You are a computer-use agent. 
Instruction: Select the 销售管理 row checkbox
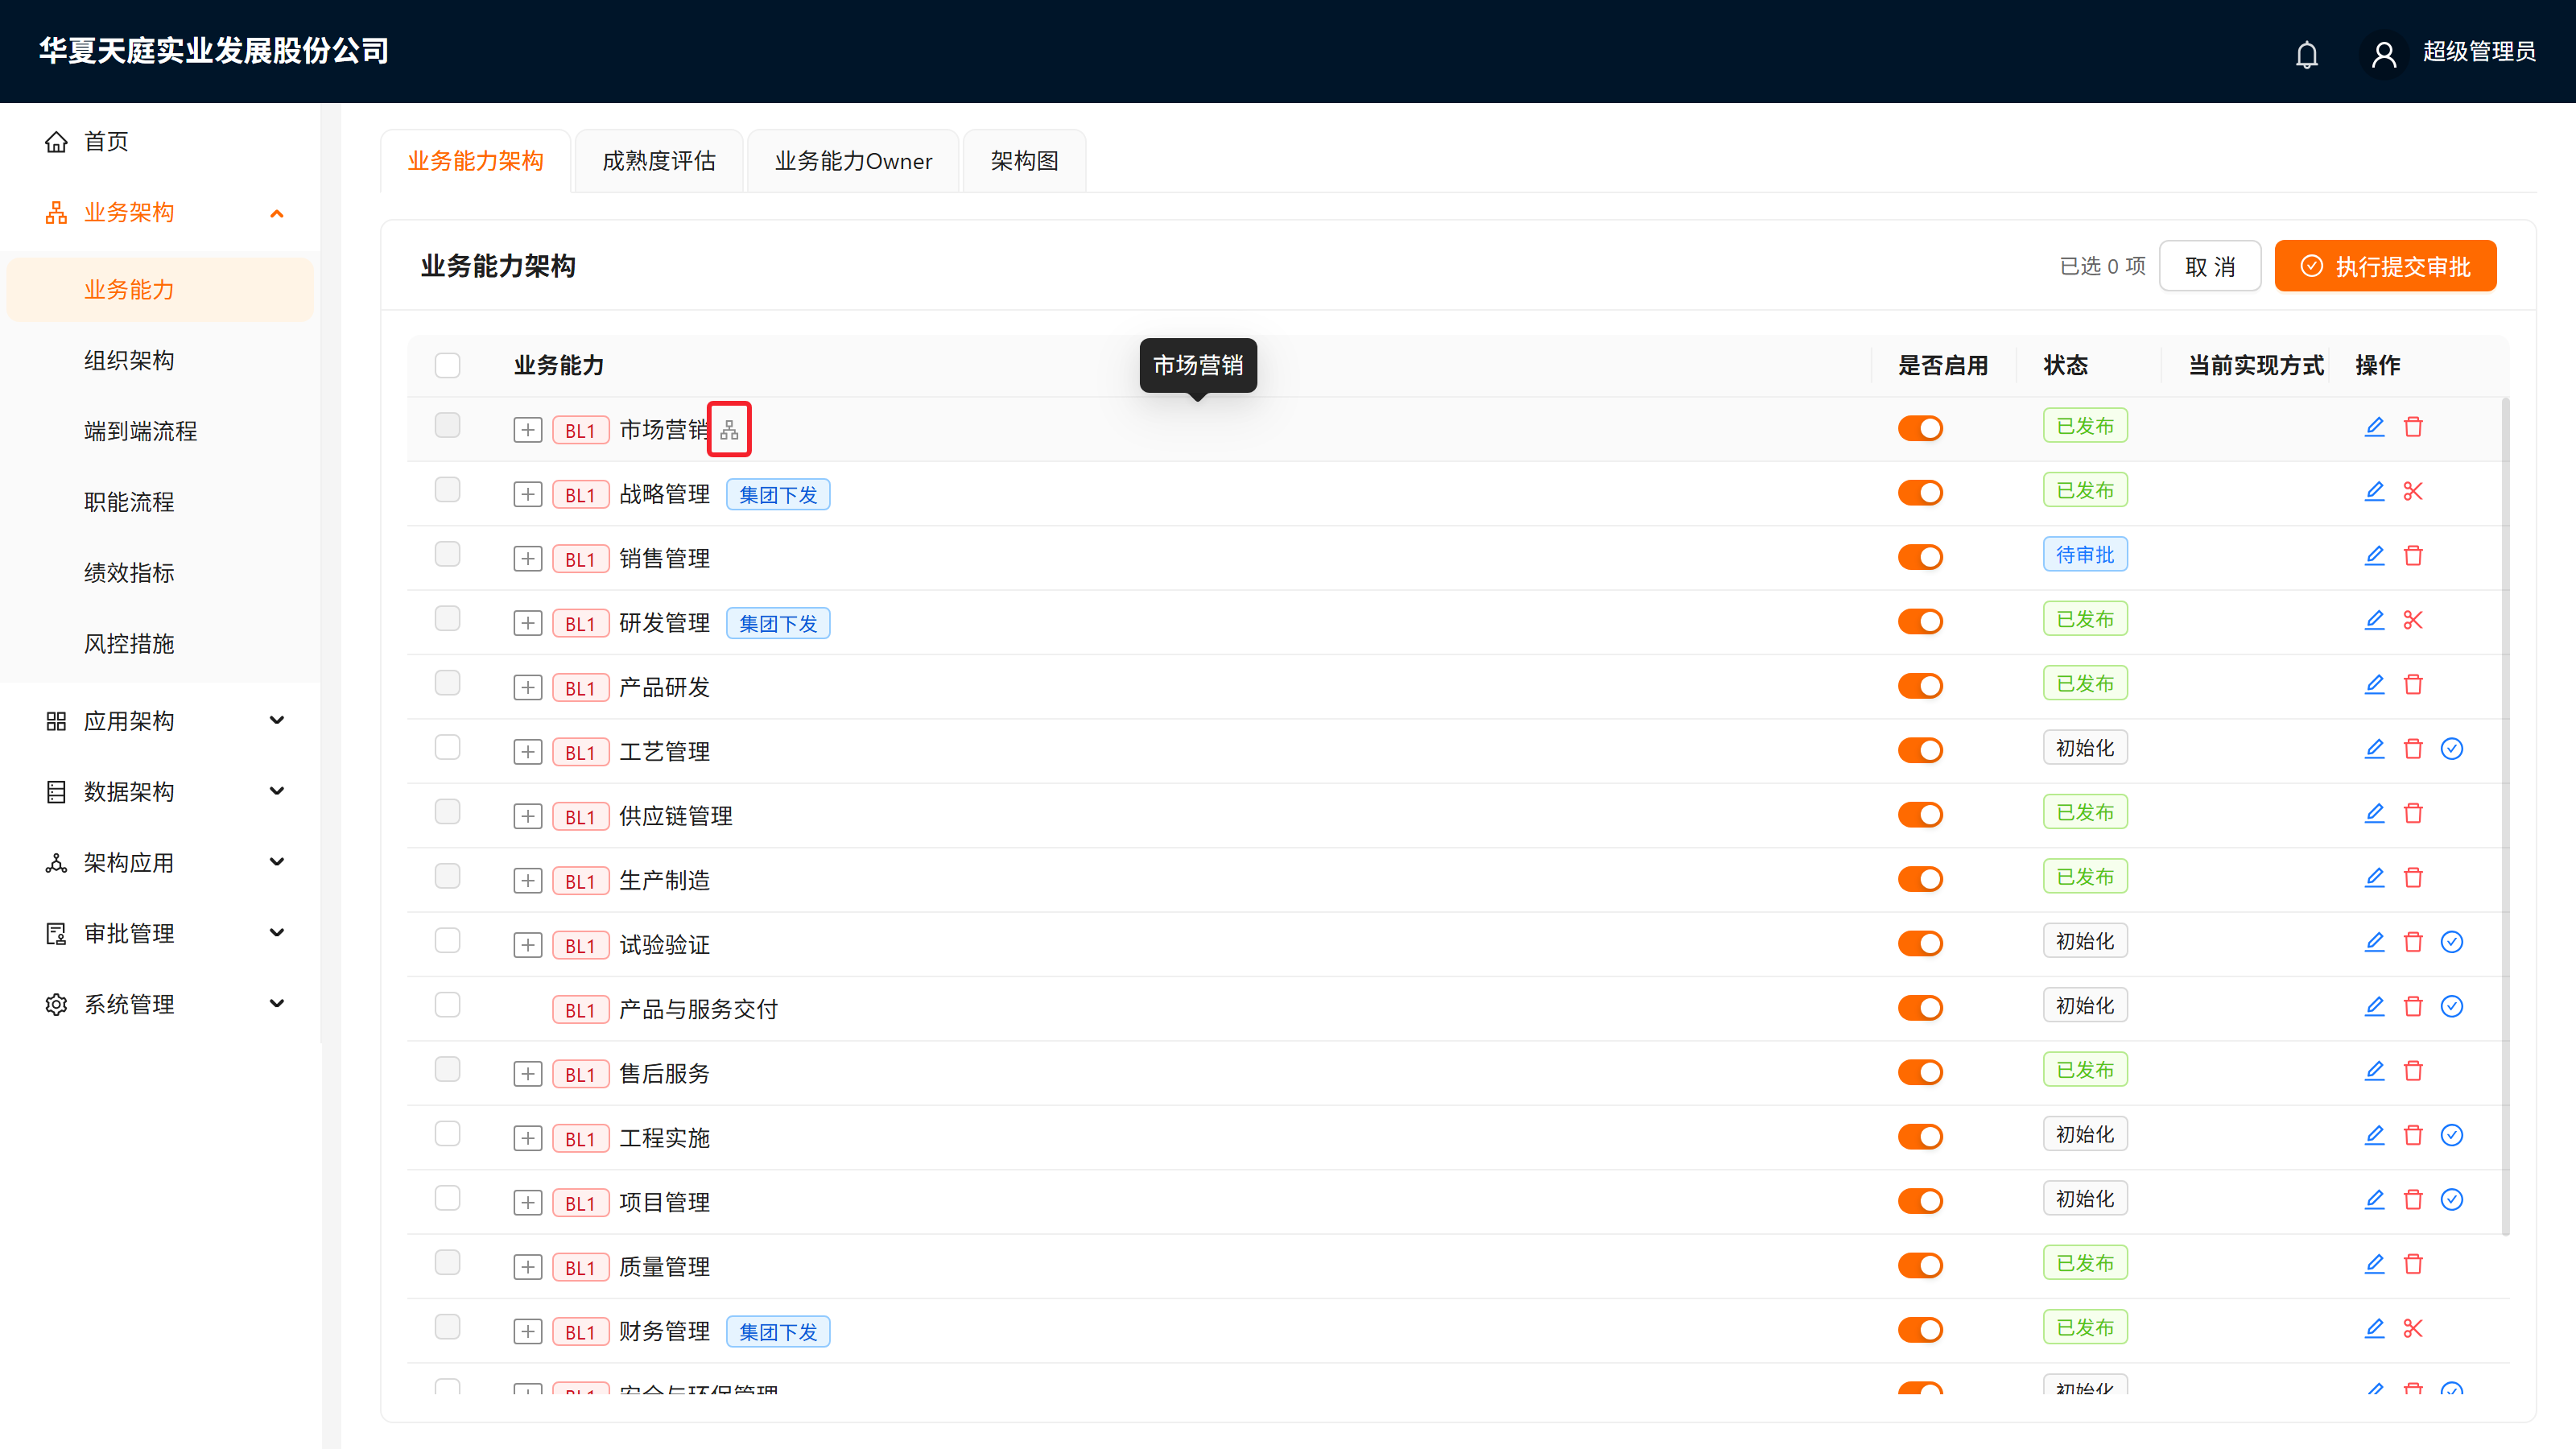click(x=447, y=554)
